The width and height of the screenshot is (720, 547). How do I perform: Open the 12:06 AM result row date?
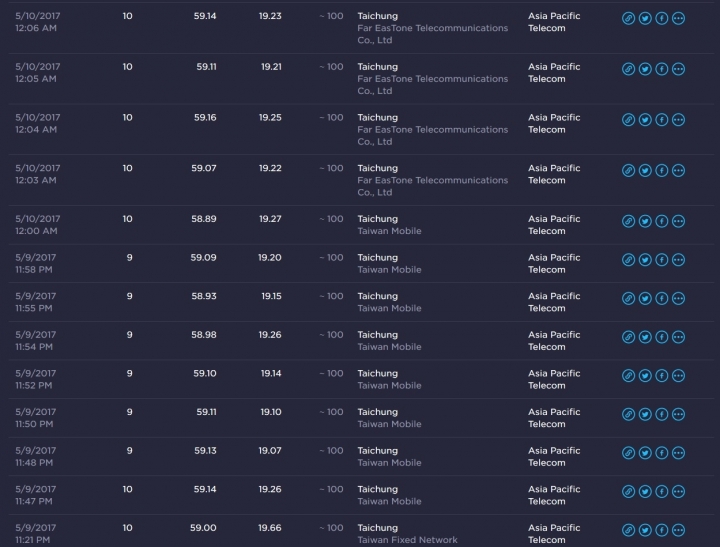(x=37, y=17)
